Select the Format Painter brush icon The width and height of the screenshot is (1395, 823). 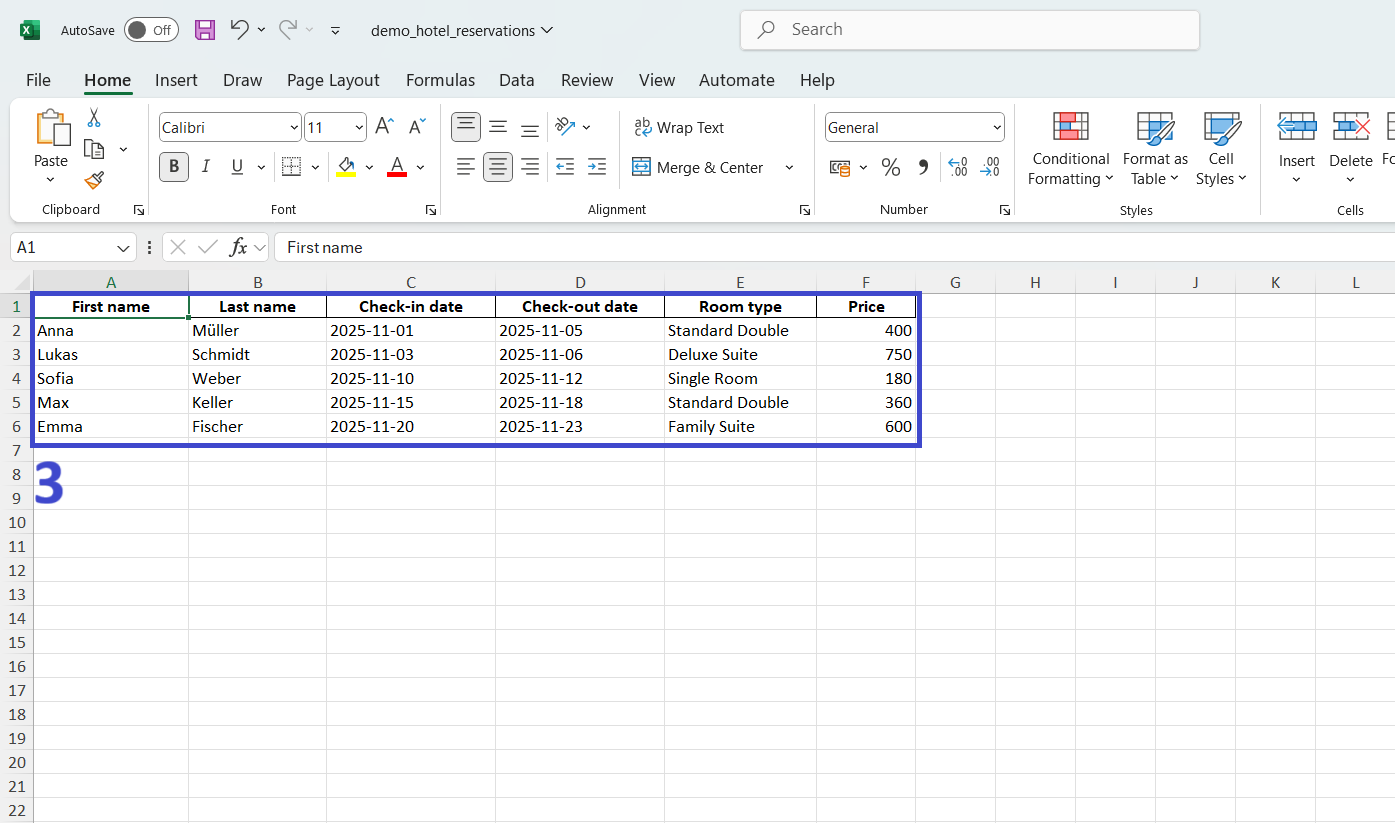coord(94,180)
